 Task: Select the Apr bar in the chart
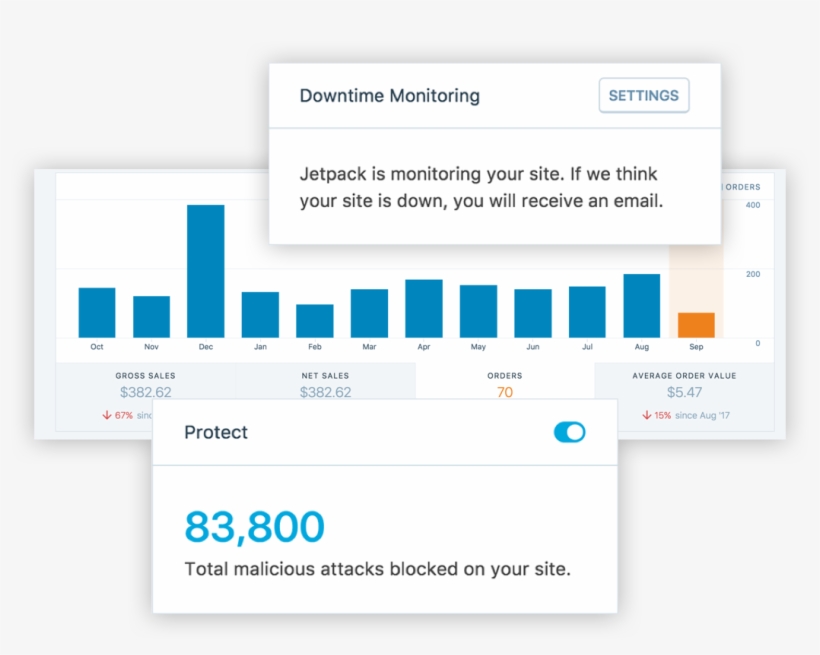tap(424, 308)
